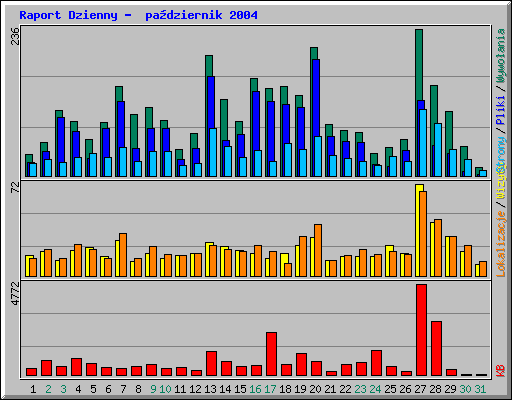Screen dimensions: 512x400
Task: Click the day label 12 on the x-axis
Action: point(195,389)
